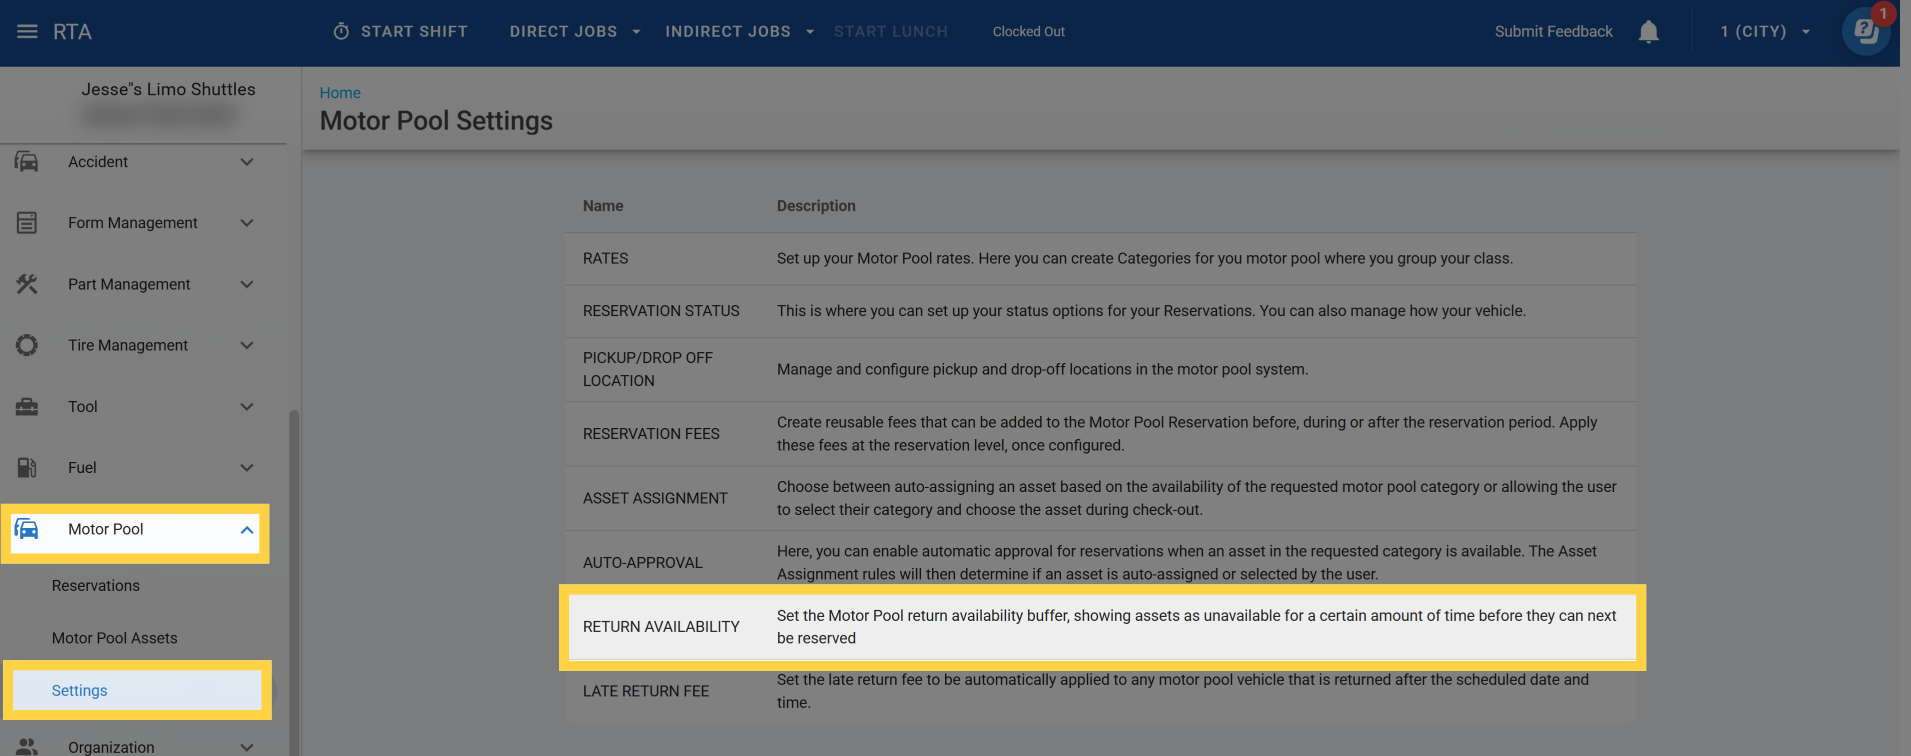Click the Start Shift button
The width and height of the screenshot is (1911, 756).
click(400, 32)
